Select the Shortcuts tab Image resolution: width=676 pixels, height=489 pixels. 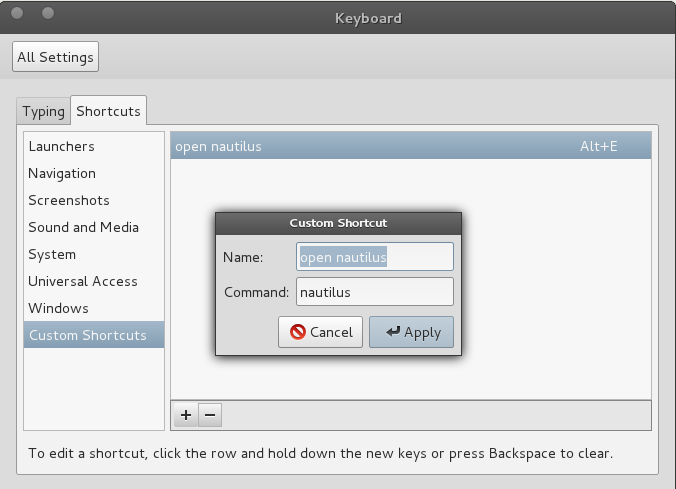click(x=108, y=111)
